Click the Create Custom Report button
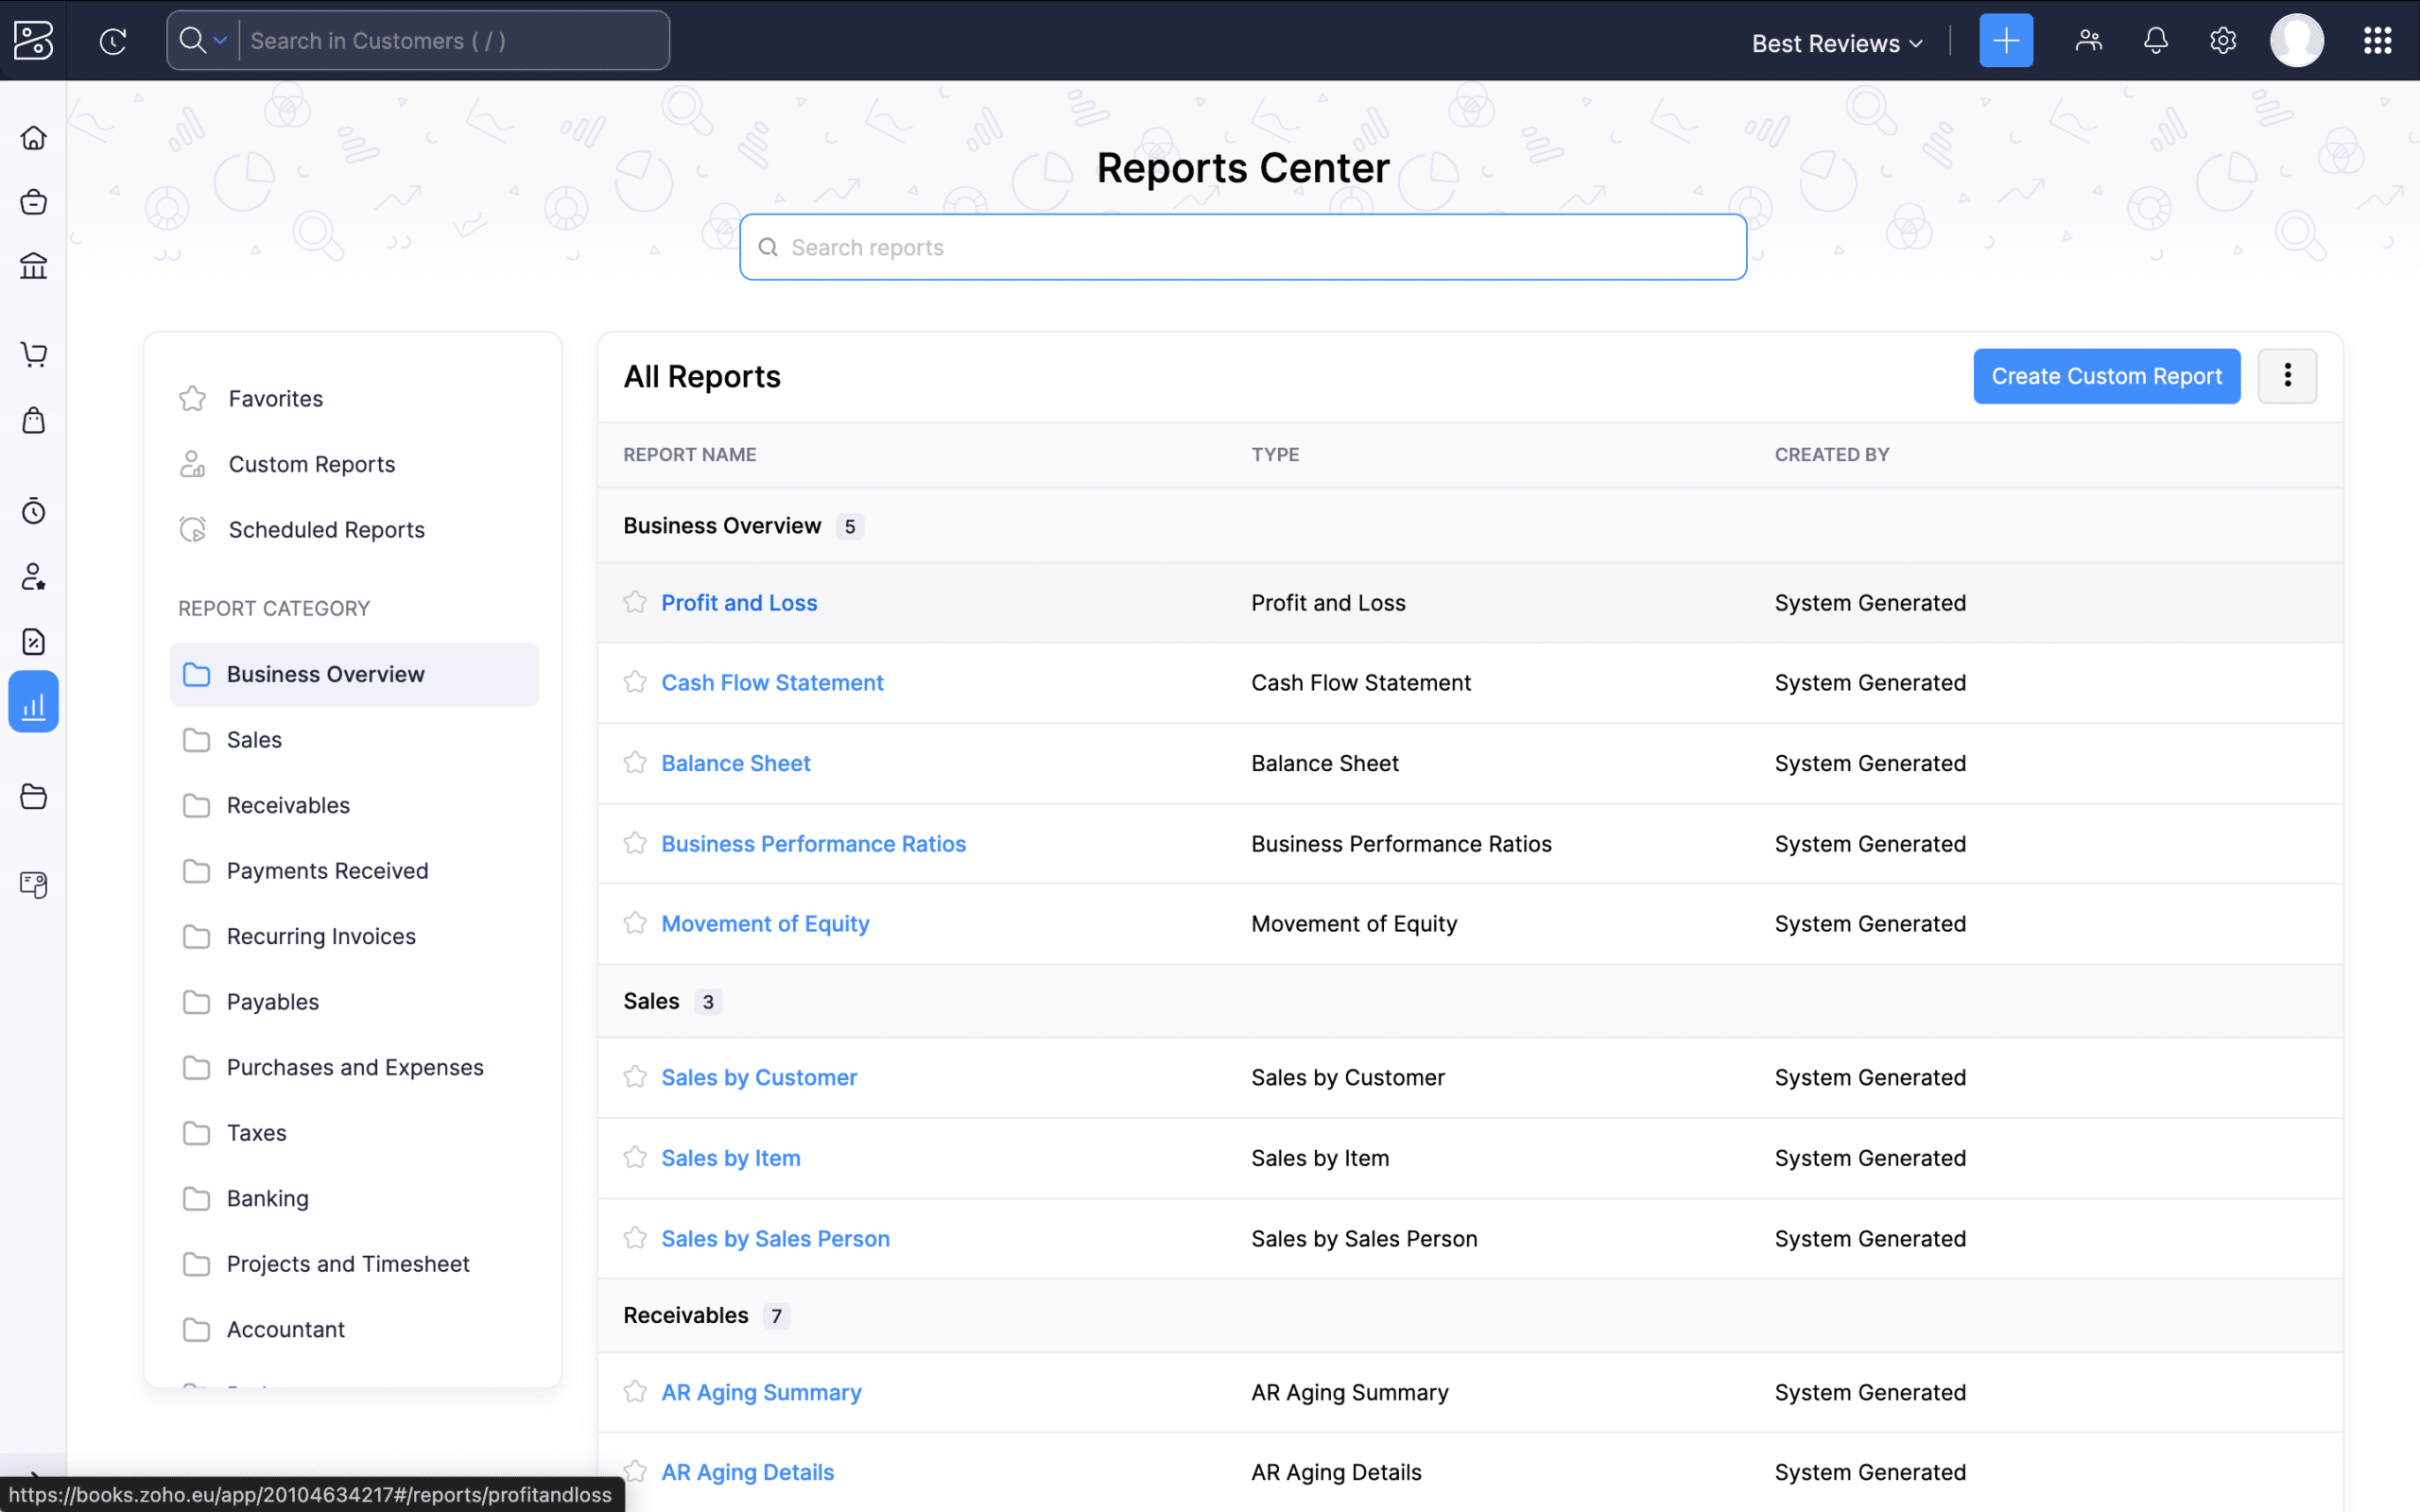This screenshot has width=2420, height=1512. tap(2106, 376)
